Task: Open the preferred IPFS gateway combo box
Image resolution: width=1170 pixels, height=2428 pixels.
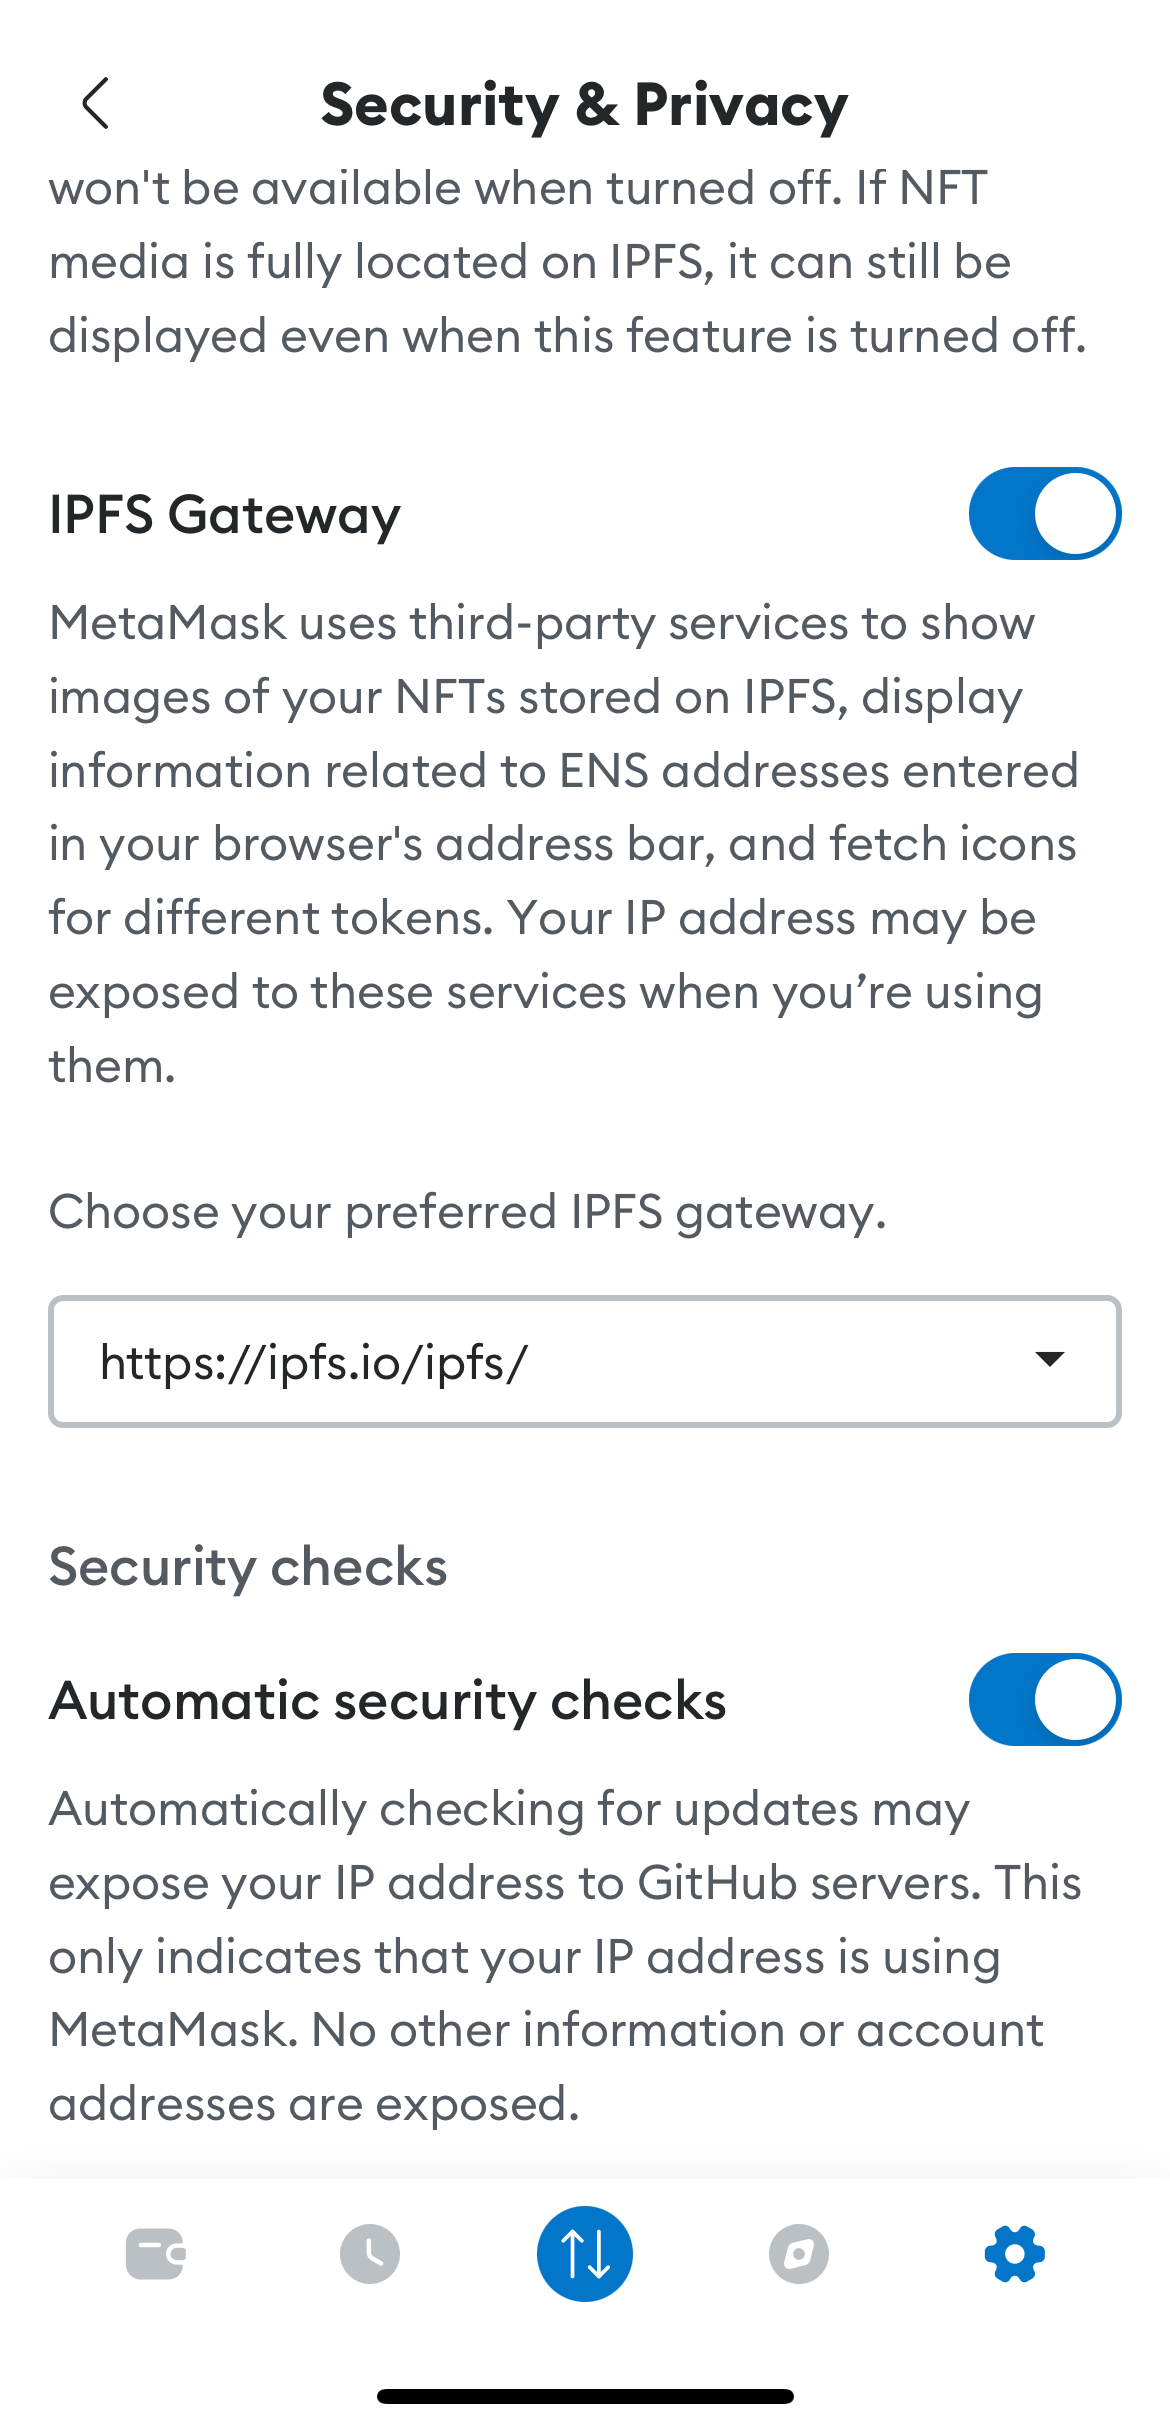Action: click(585, 1361)
